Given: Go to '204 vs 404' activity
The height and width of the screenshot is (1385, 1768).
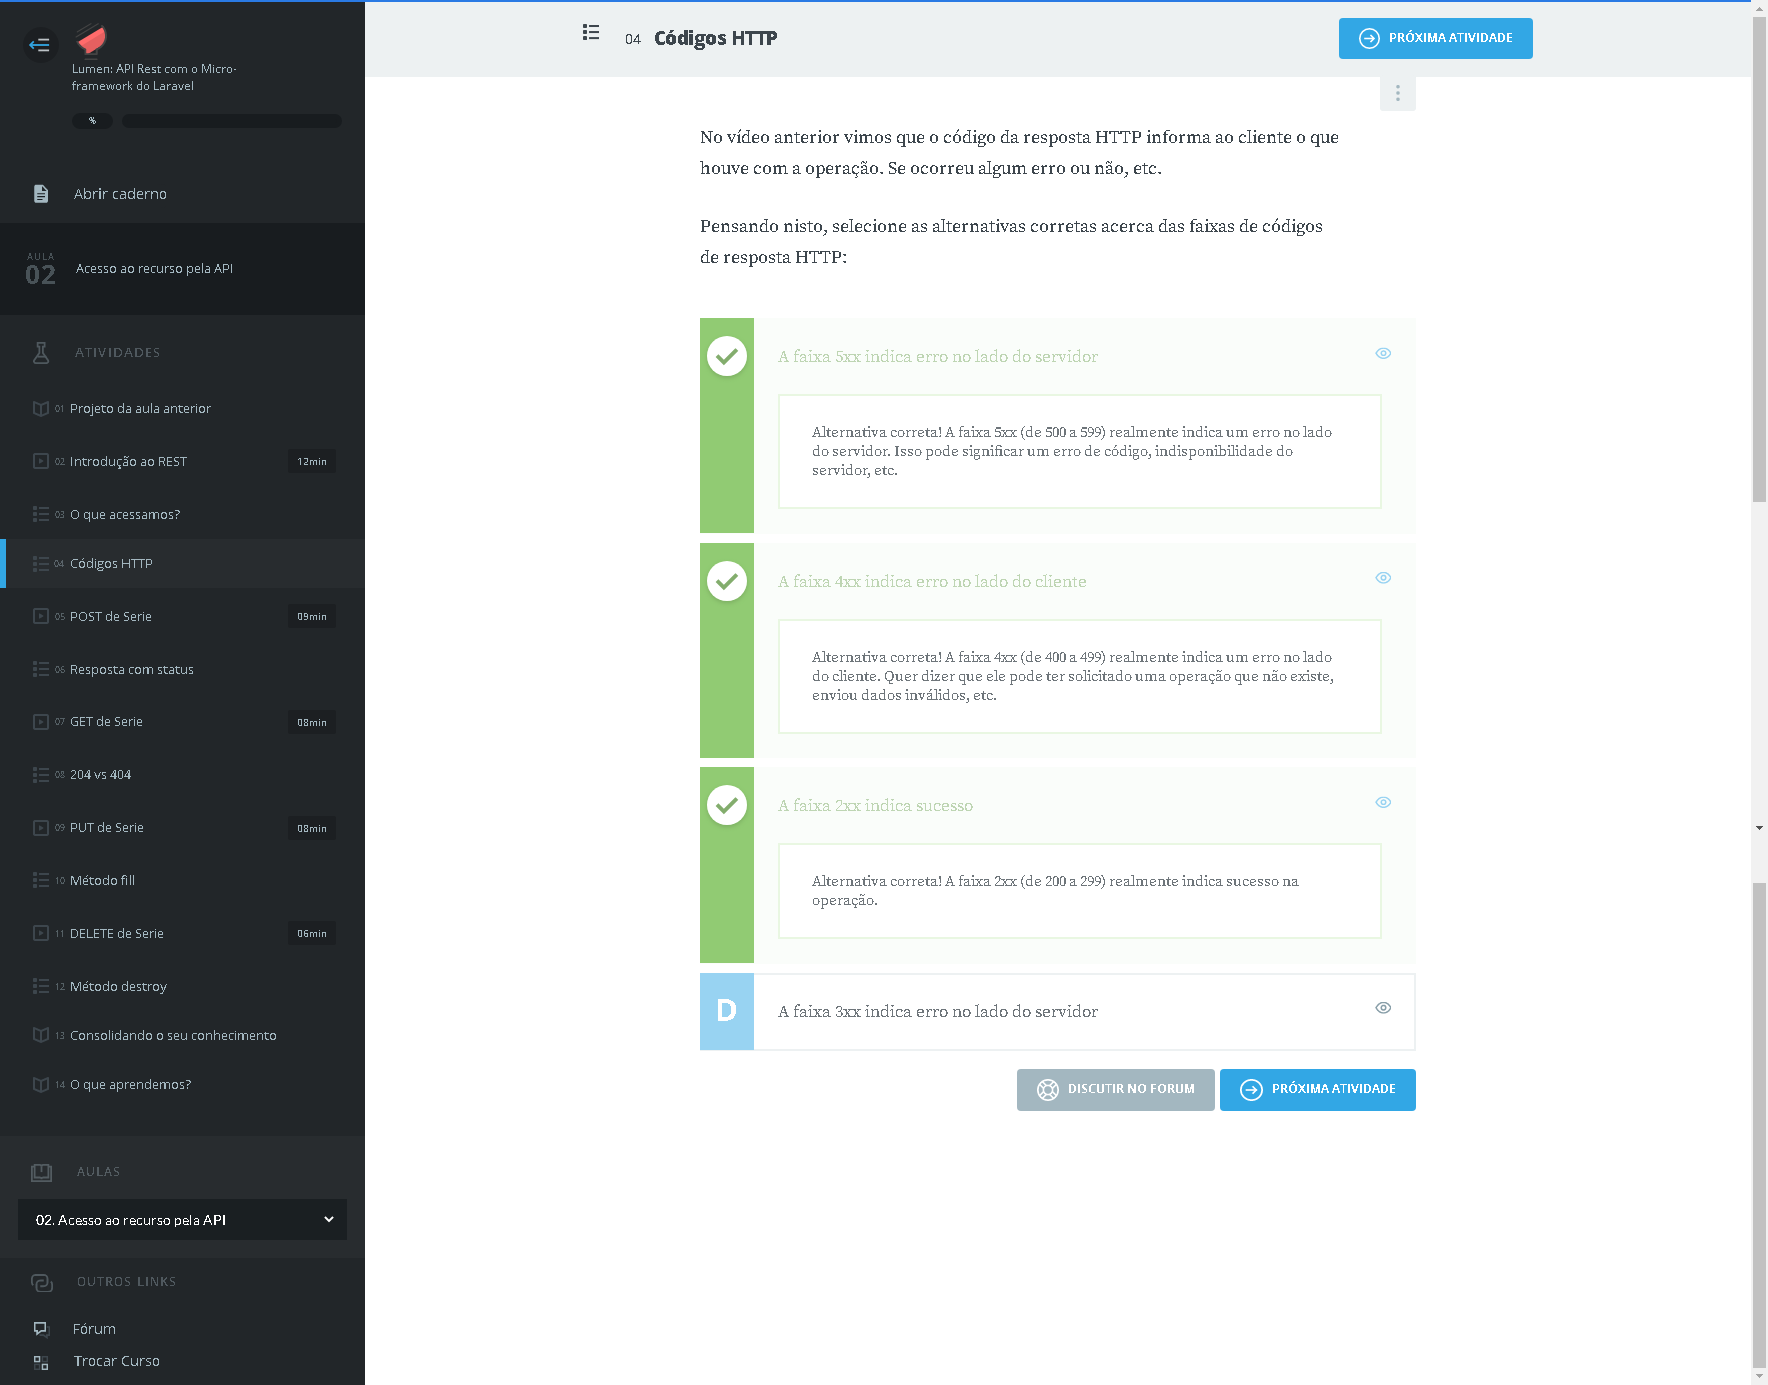Looking at the screenshot, I should coord(101,775).
